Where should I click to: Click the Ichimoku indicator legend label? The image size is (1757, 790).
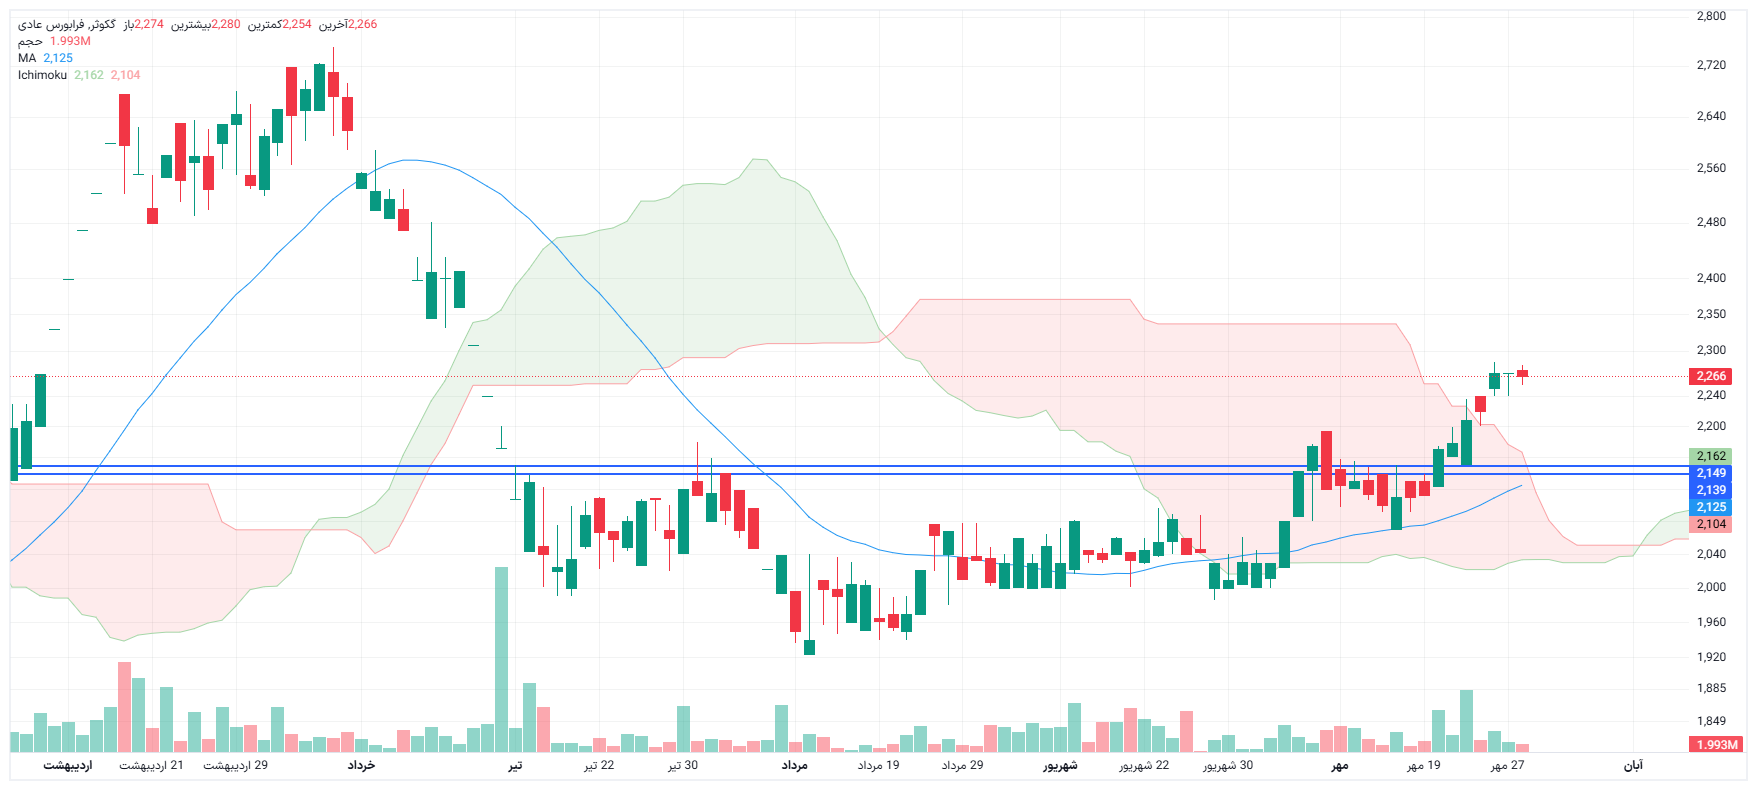[42, 75]
